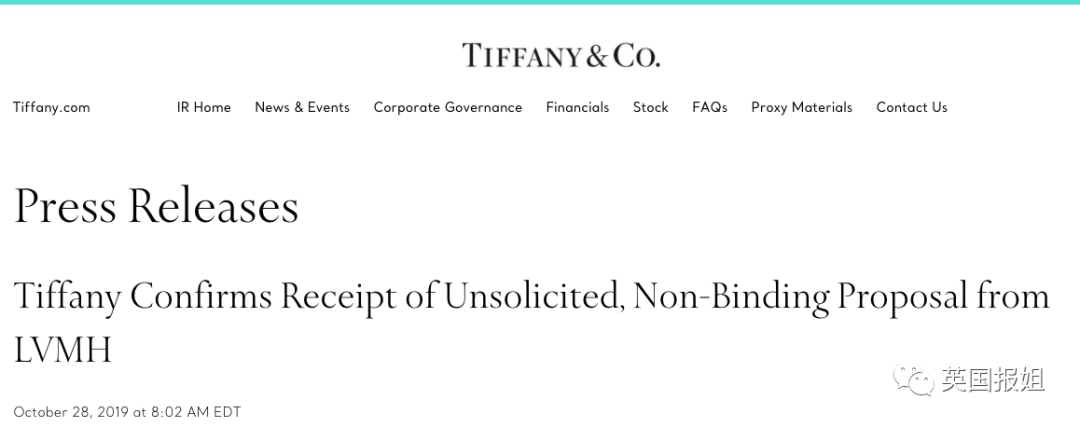1080x427 pixels.
Task: Click the 英国报姐 watermark text
Action: (993, 379)
